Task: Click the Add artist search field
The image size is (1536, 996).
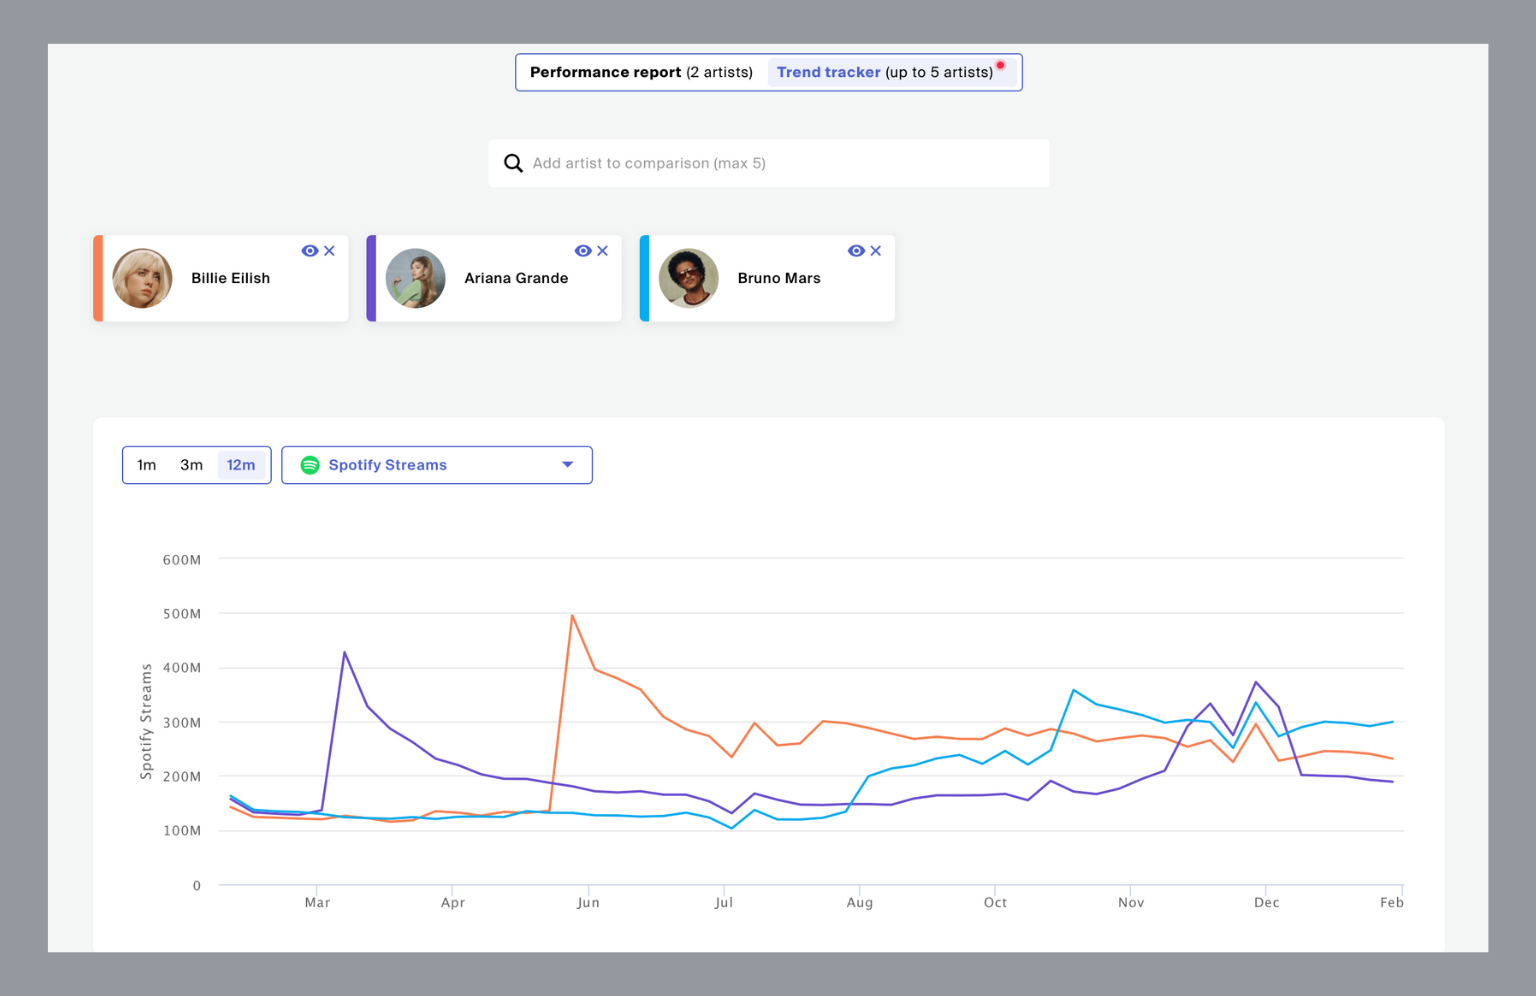Action: click(x=780, y=163)
